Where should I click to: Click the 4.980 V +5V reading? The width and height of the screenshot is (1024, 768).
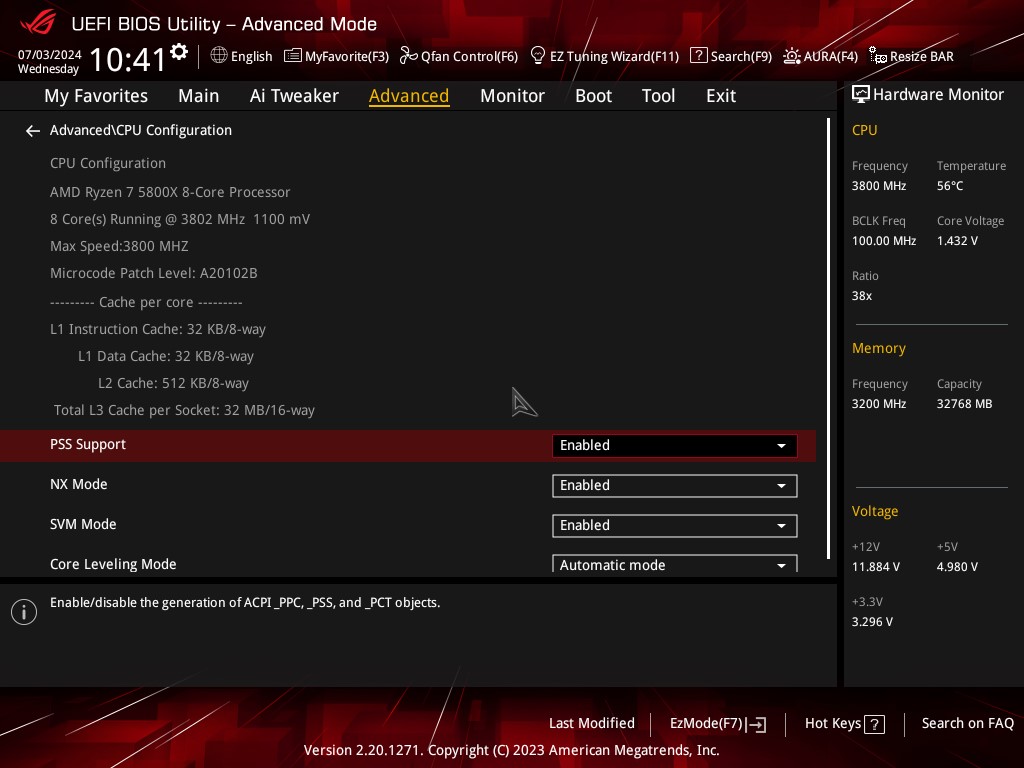(x=957, y=567)
